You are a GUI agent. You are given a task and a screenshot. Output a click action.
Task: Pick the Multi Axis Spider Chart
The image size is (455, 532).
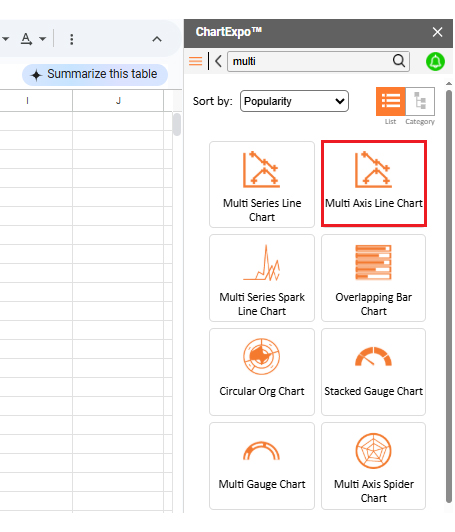pos(374,466)
